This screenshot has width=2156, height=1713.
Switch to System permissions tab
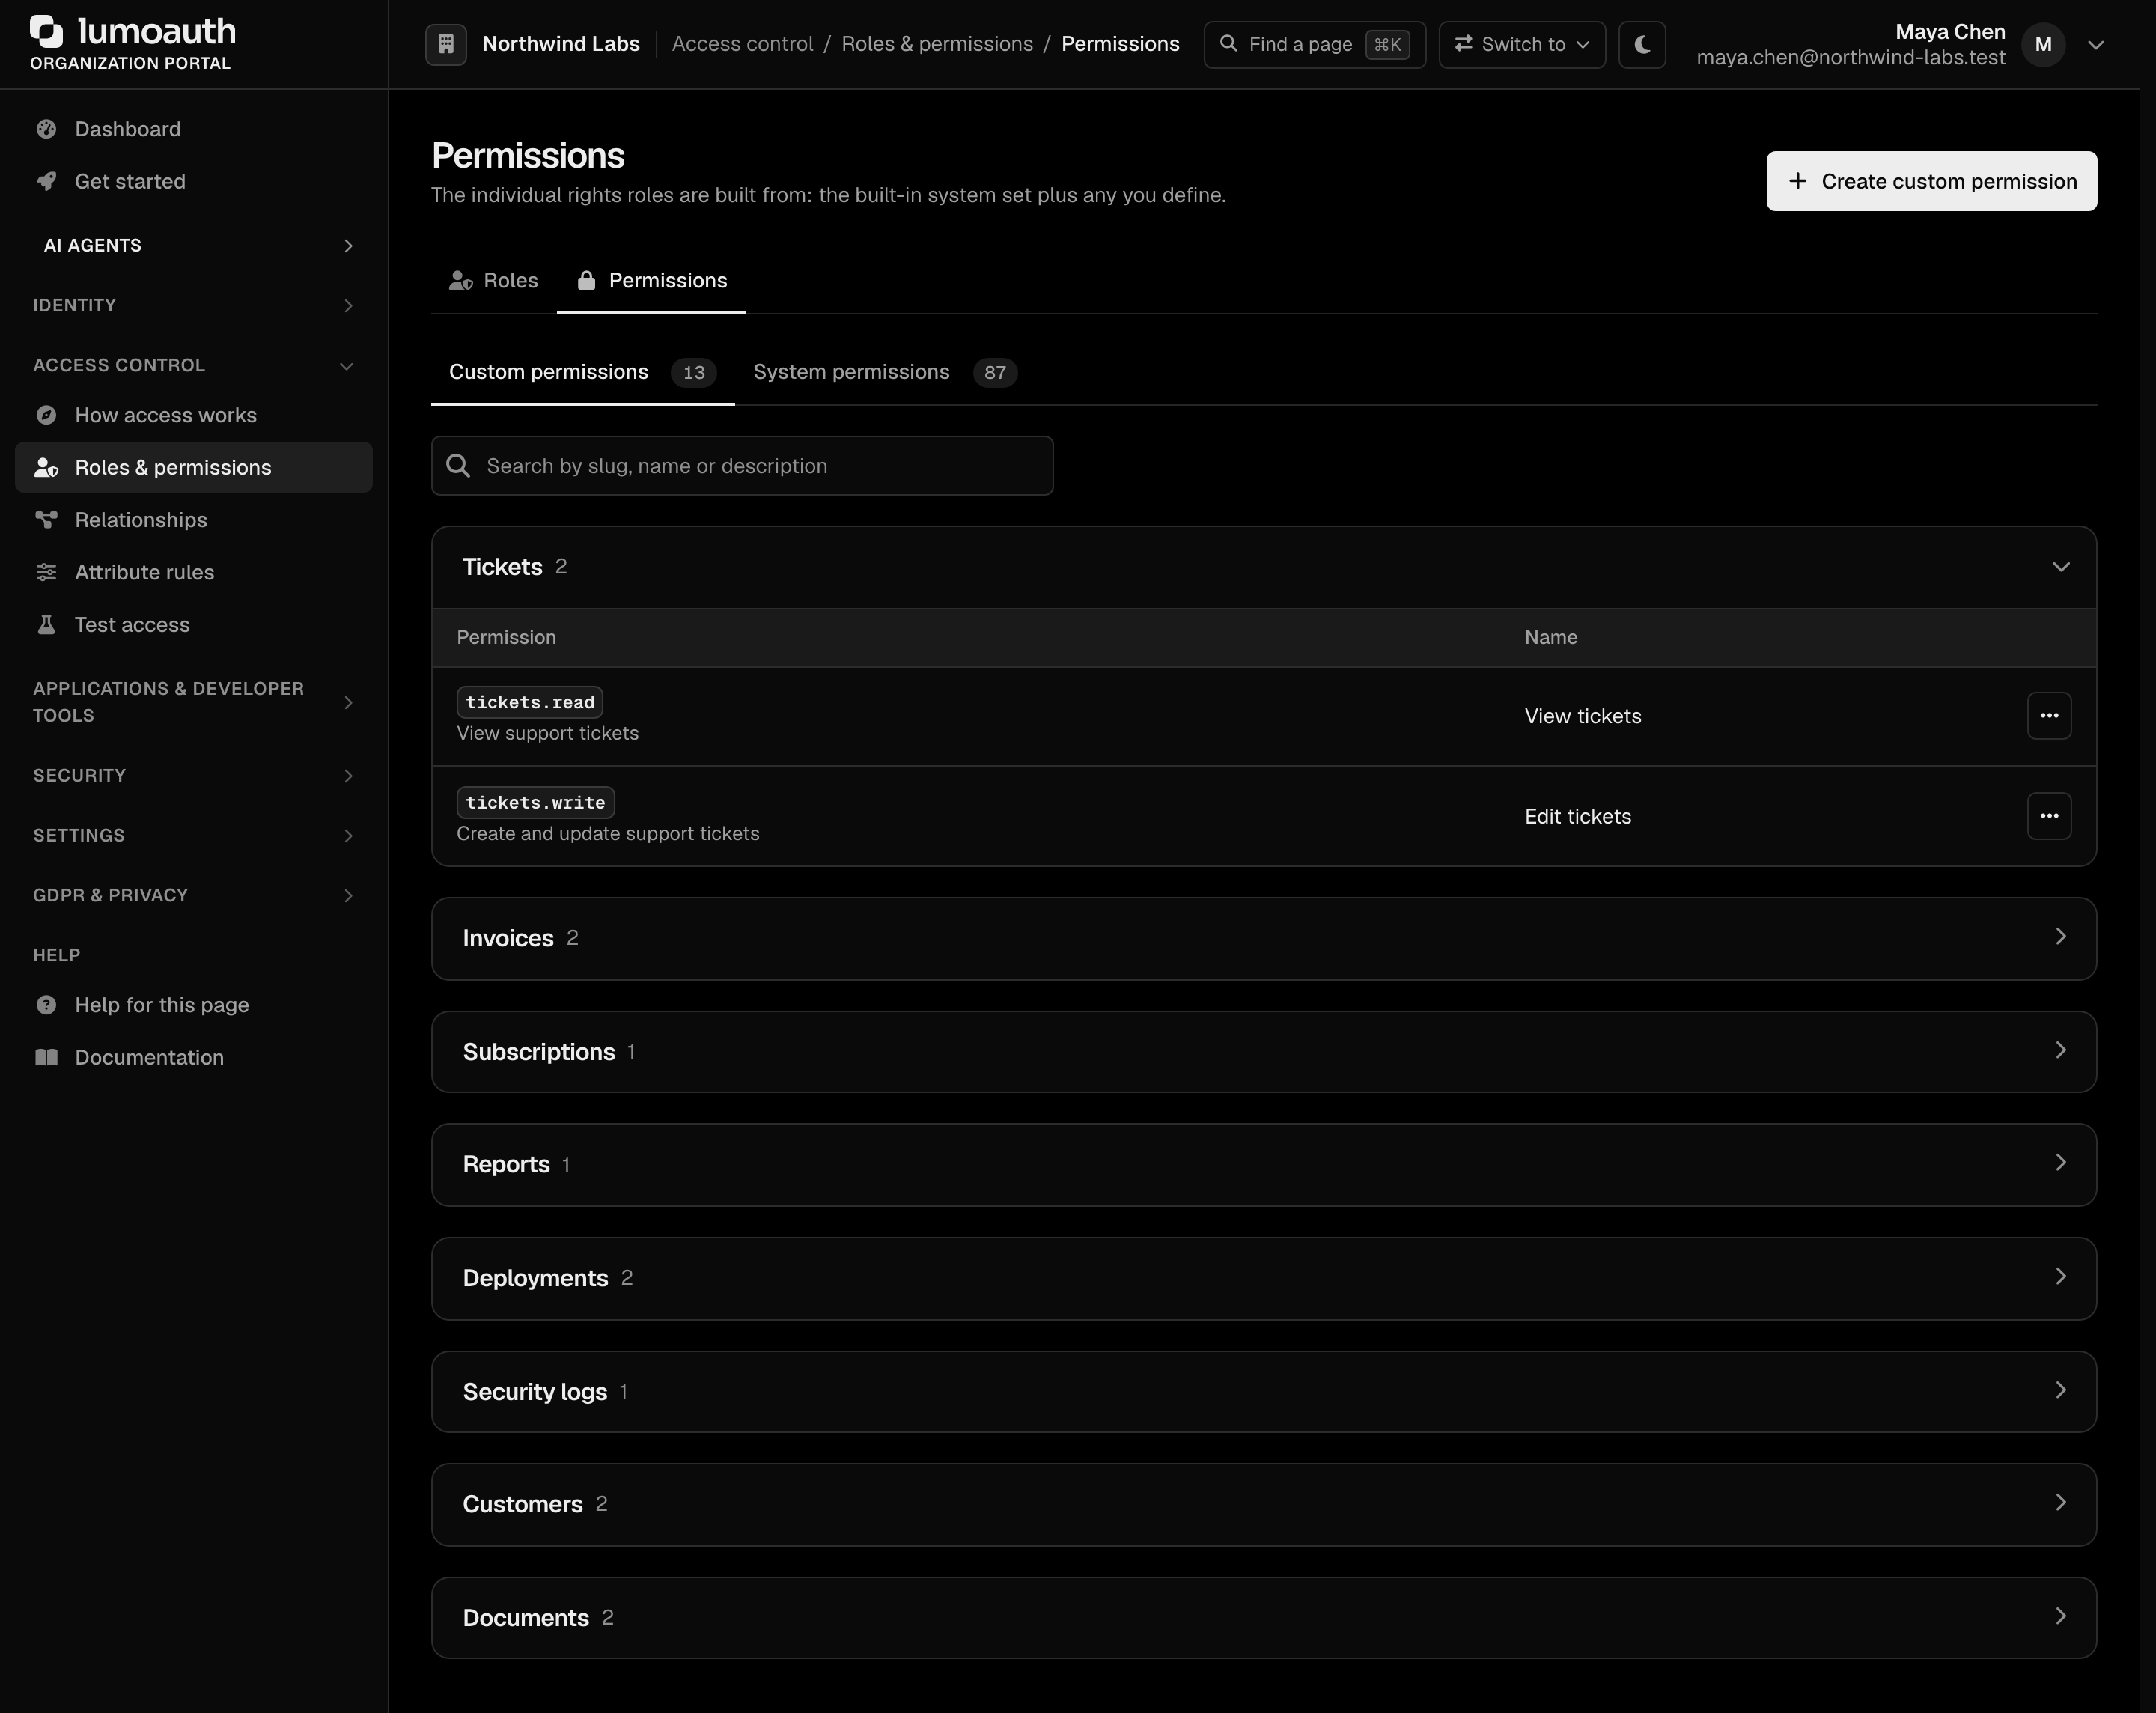click(885, 372)
